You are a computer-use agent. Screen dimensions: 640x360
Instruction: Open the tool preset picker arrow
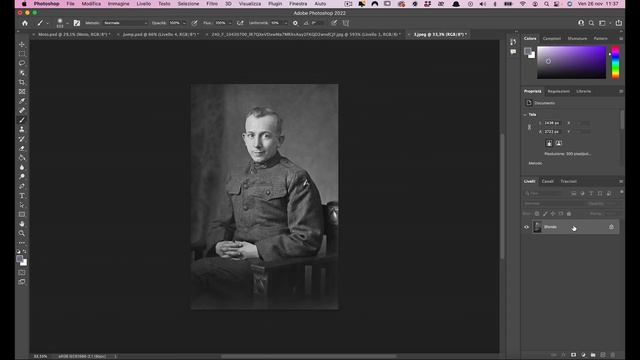click(47, 23)
